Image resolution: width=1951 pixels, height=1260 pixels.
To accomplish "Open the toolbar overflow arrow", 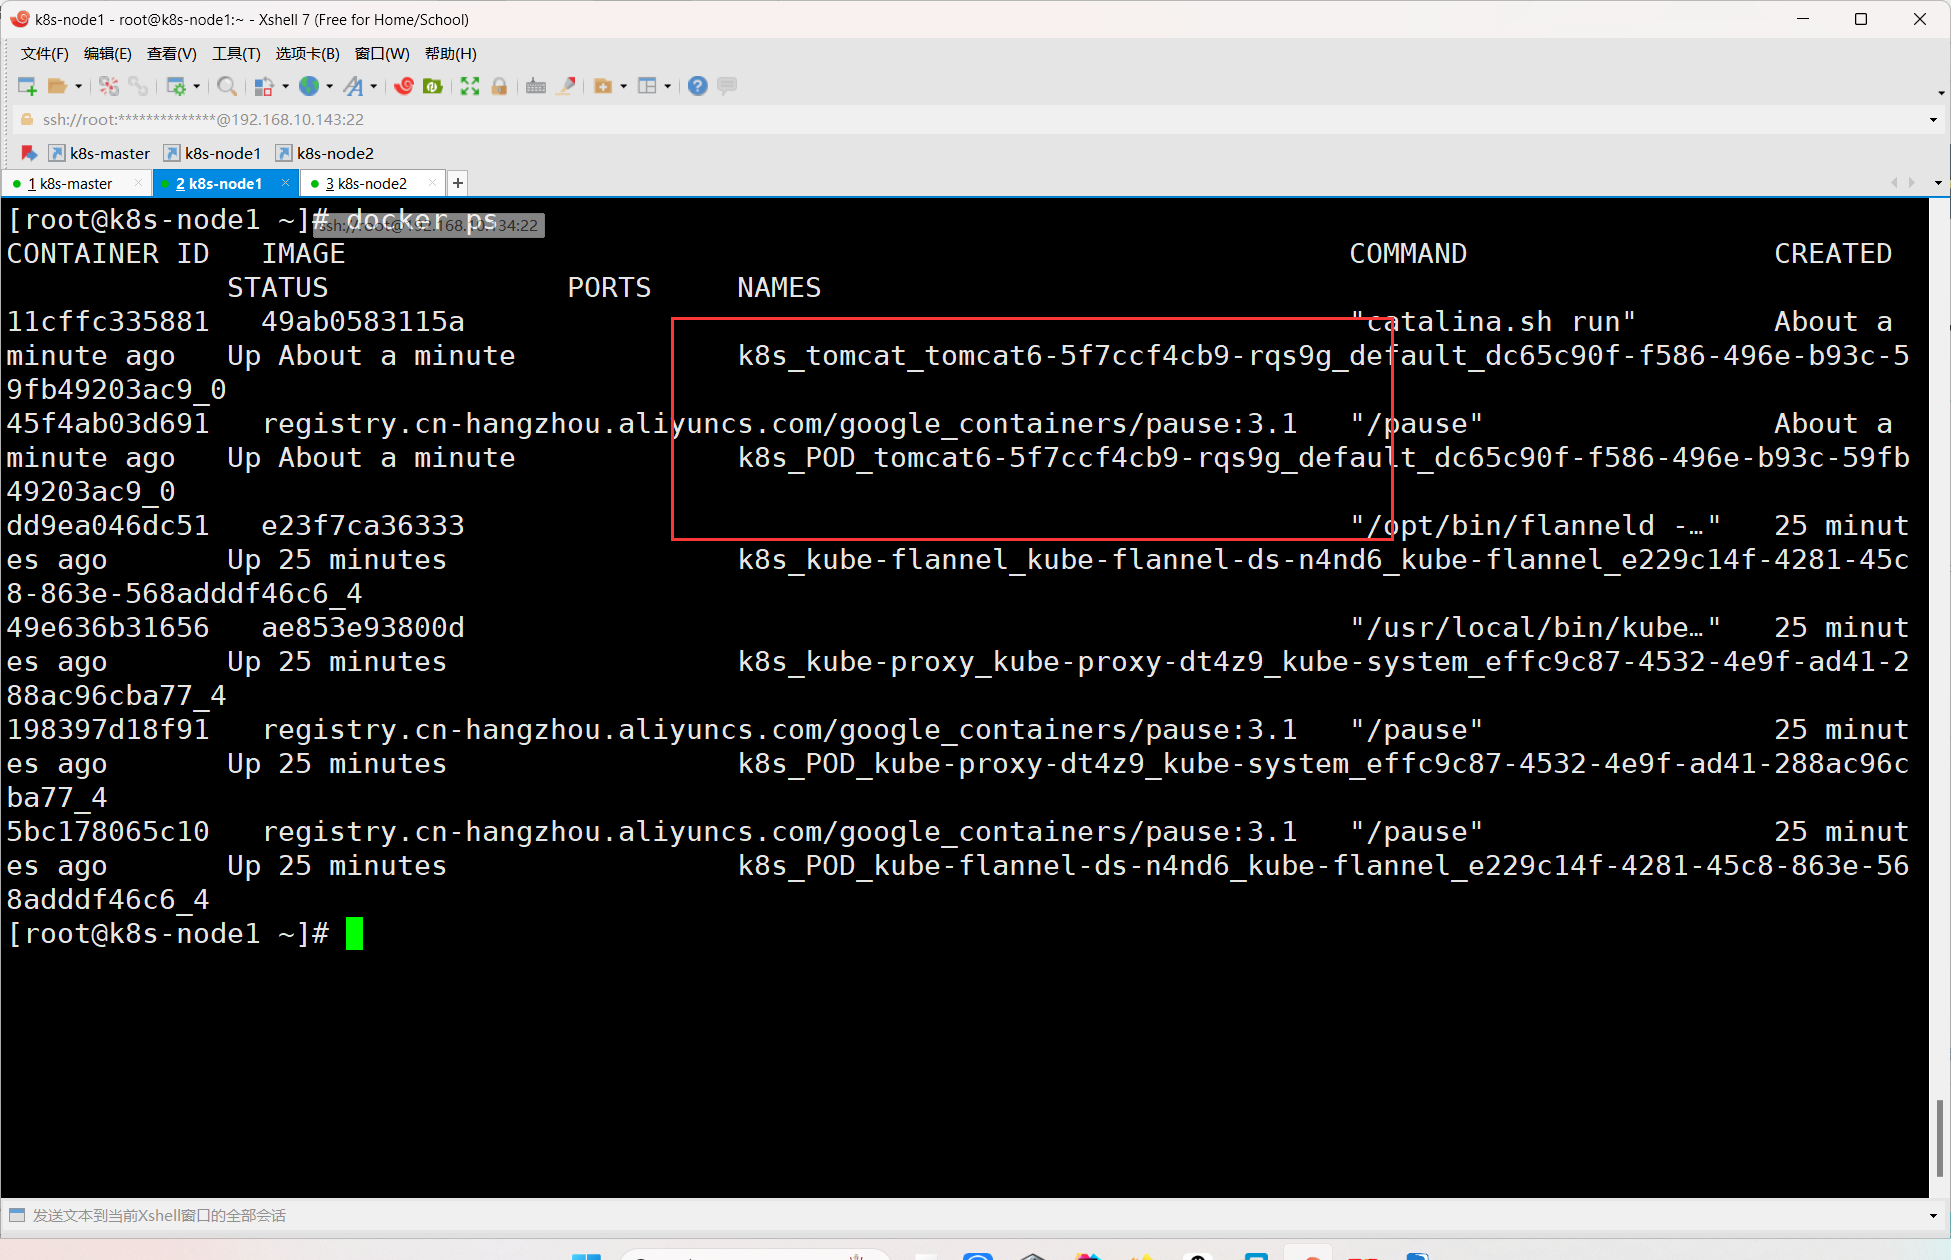I will (1941, 93).
